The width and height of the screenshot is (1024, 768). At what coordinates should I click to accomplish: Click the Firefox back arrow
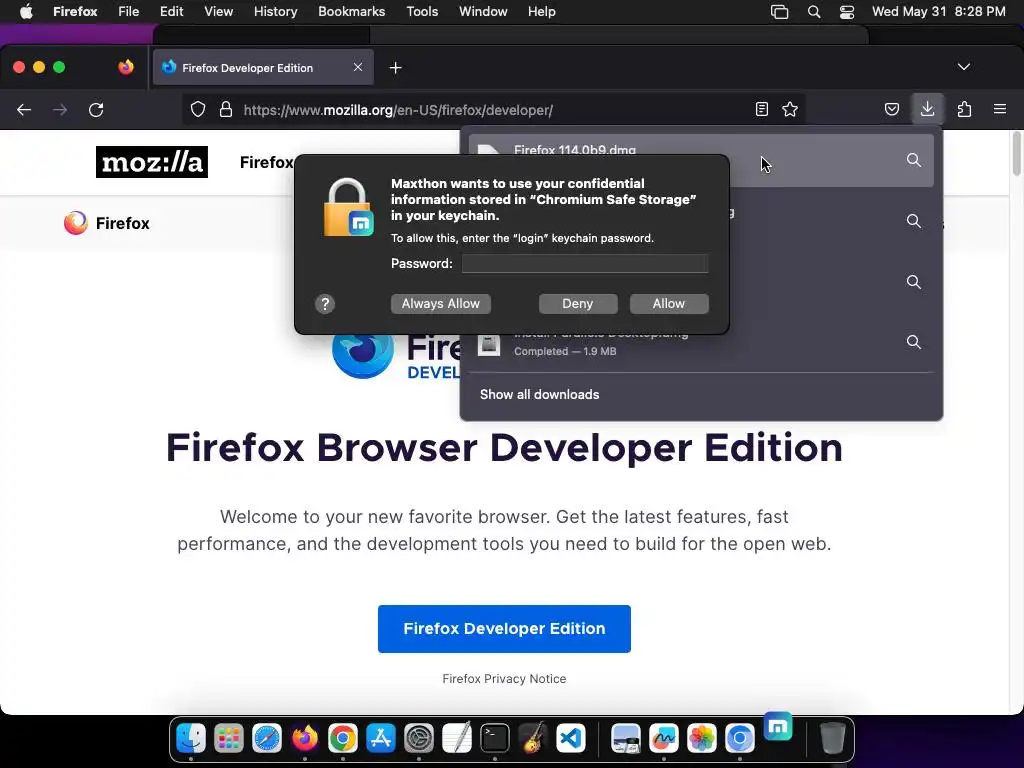point(24,110)
